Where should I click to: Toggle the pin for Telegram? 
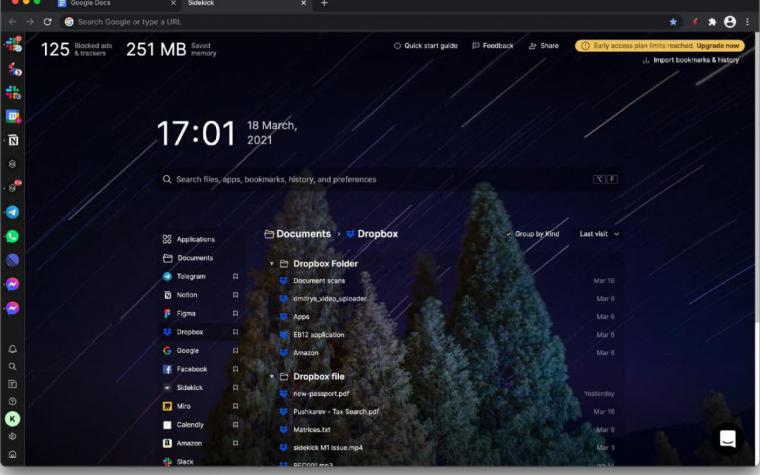click(236, 276)
